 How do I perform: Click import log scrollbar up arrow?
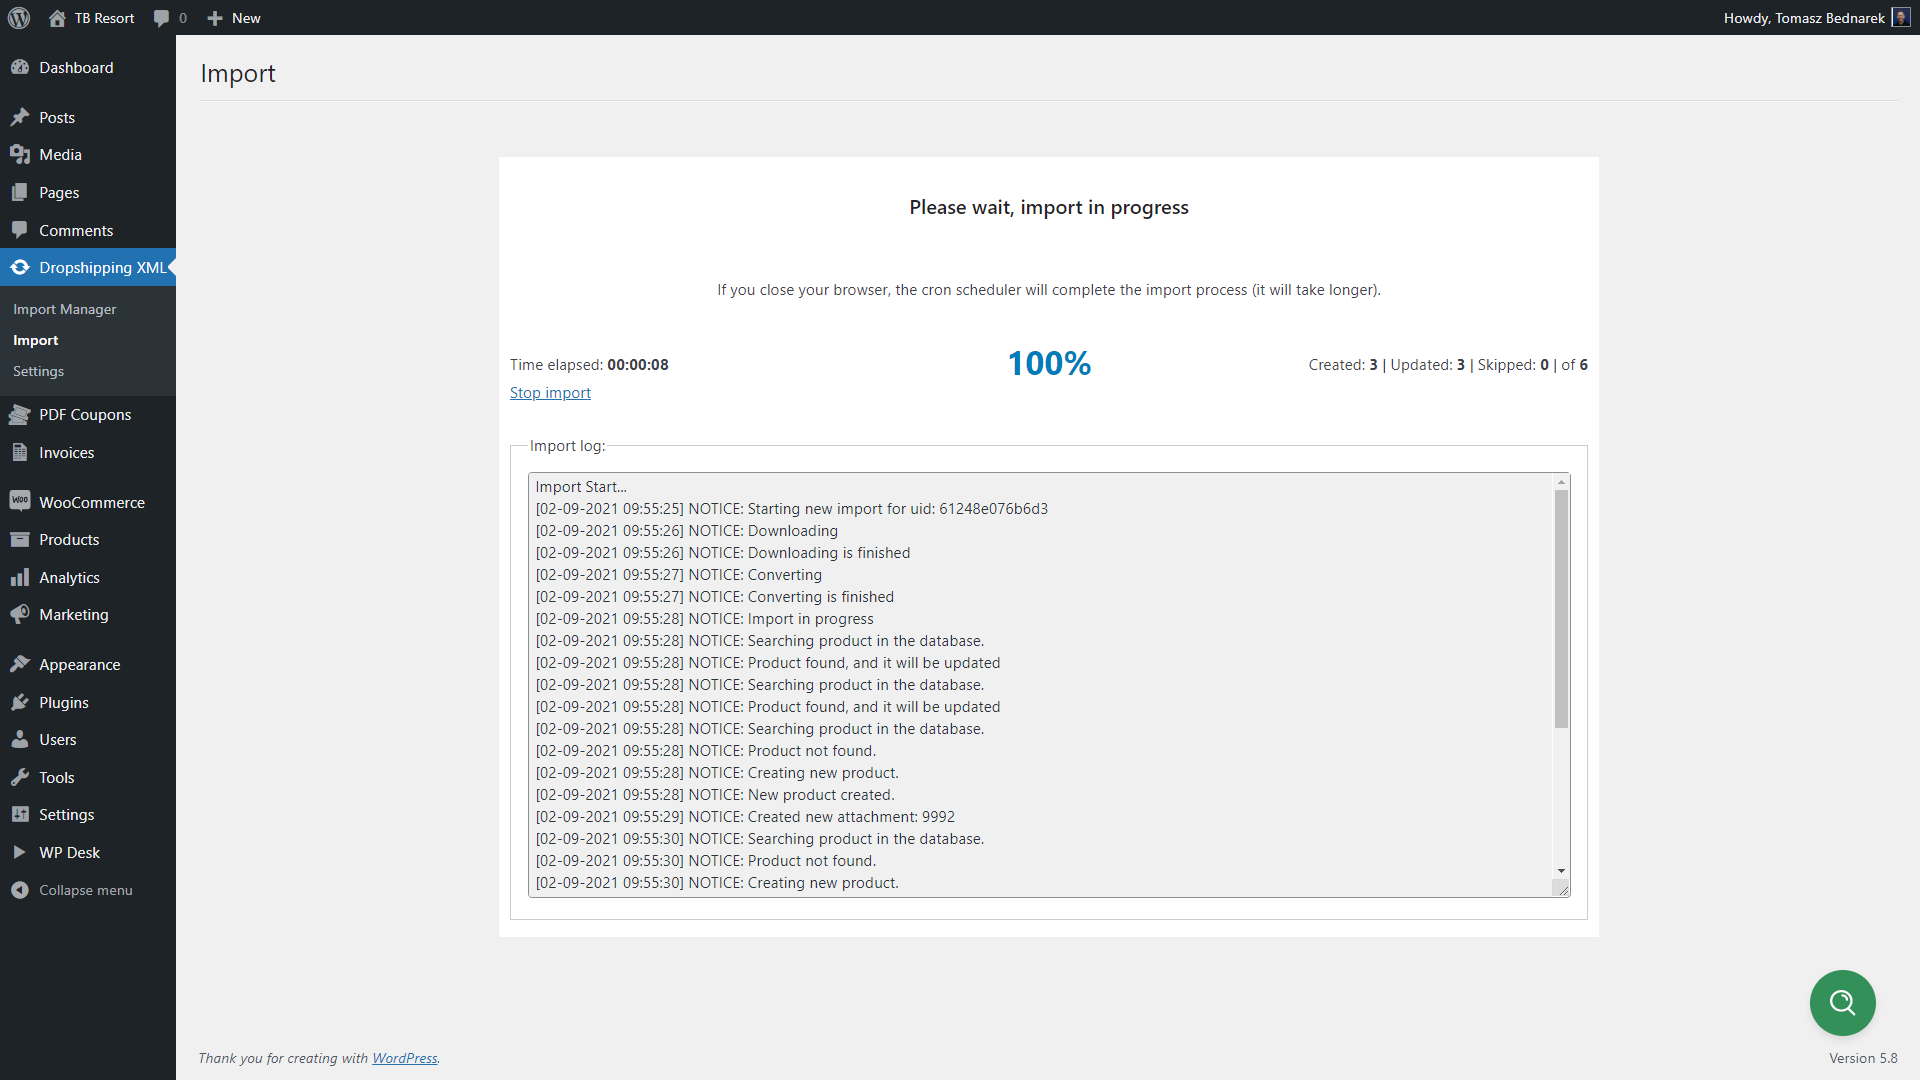click(1561, 482)
